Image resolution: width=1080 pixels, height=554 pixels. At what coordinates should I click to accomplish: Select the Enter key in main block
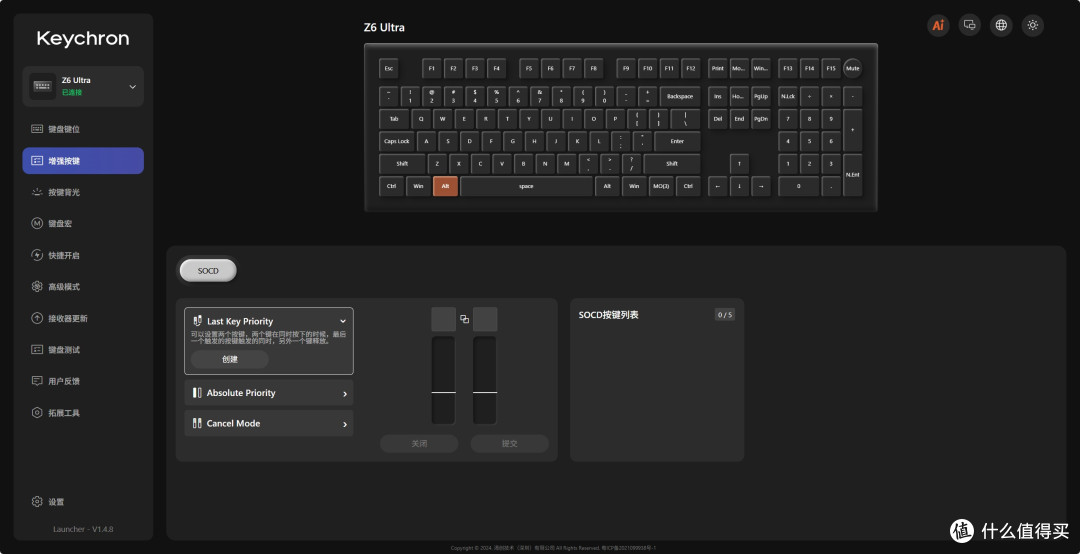click(x=677, y=141)
